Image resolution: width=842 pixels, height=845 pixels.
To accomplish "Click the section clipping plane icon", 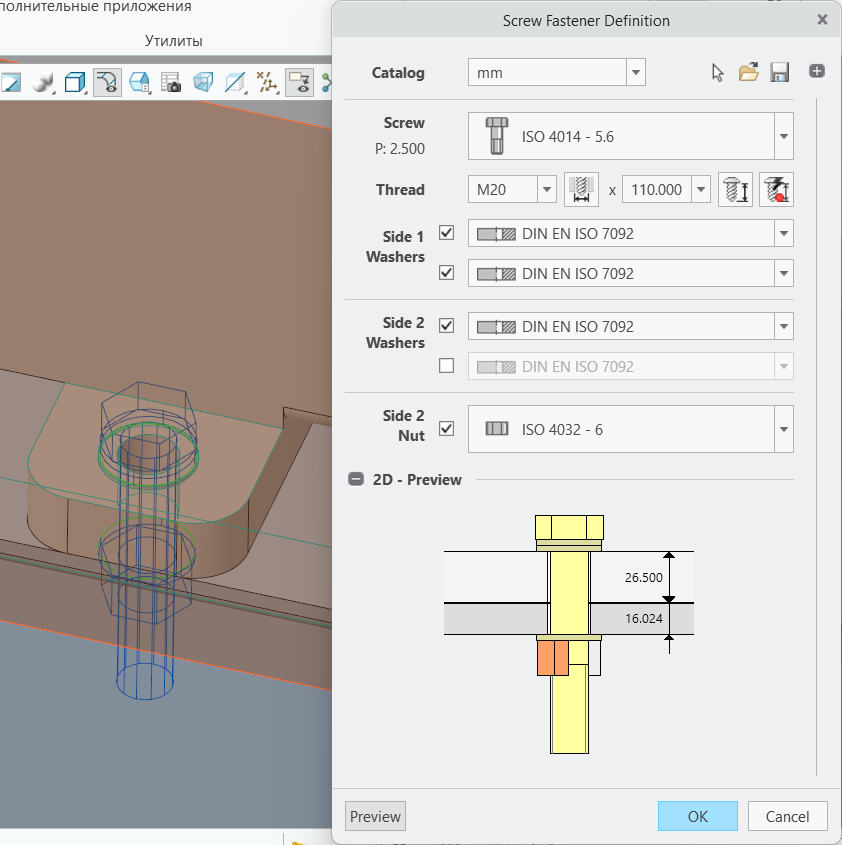I will pyautogui.click(x=236, y=82).
